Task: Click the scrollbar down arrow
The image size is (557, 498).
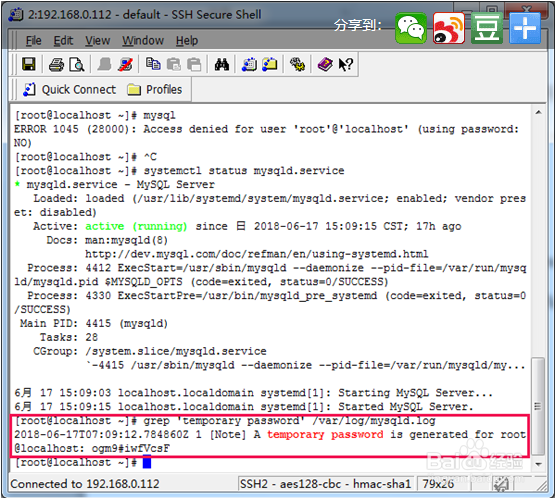Action: point(539,464)
